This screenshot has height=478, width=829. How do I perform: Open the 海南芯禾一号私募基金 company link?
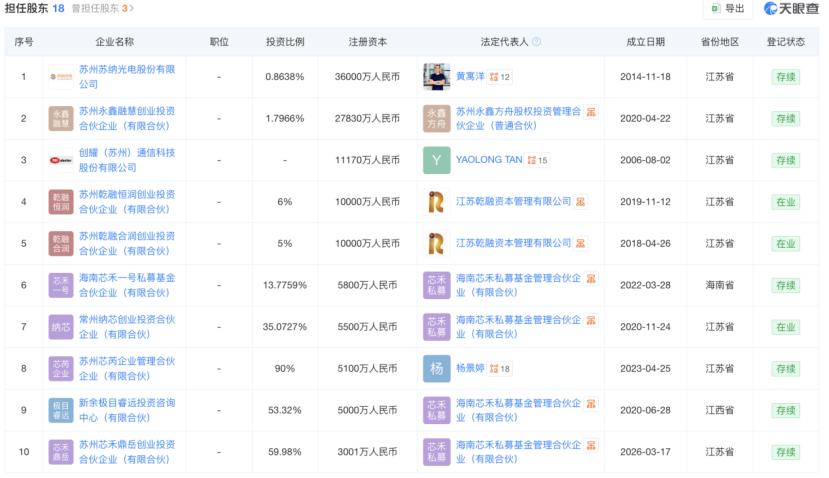coord(127,285)
